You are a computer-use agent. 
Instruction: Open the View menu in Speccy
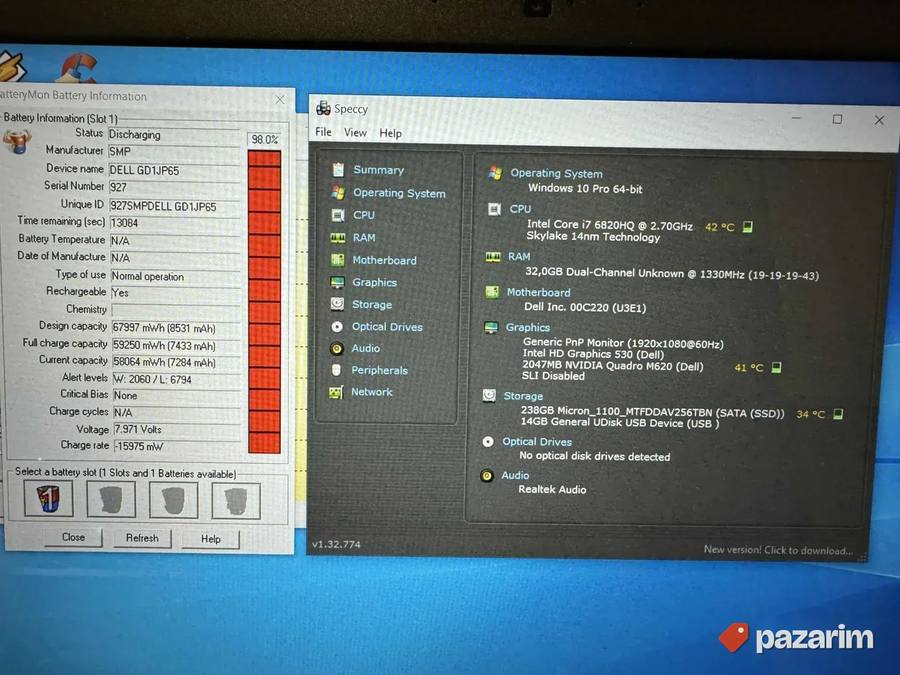(355, 133)
